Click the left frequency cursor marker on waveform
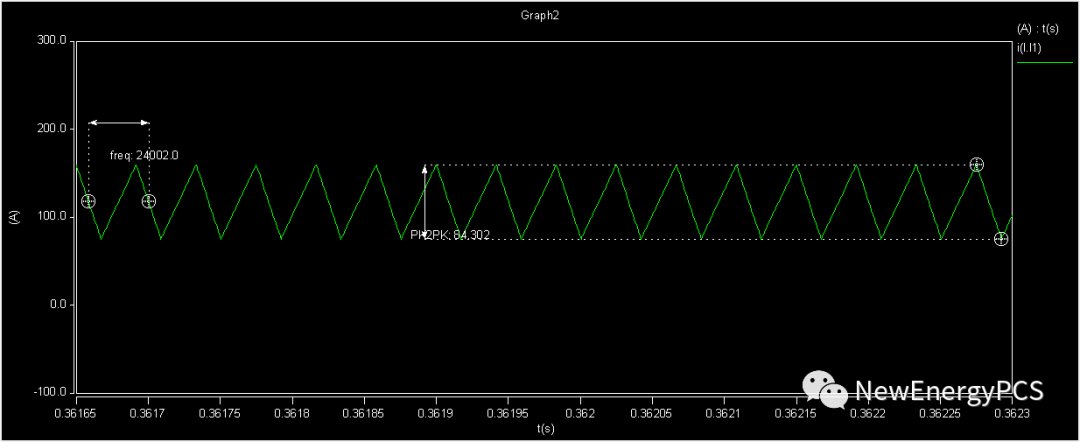Viewport: 1080px width, 442px height. (88, 201)
